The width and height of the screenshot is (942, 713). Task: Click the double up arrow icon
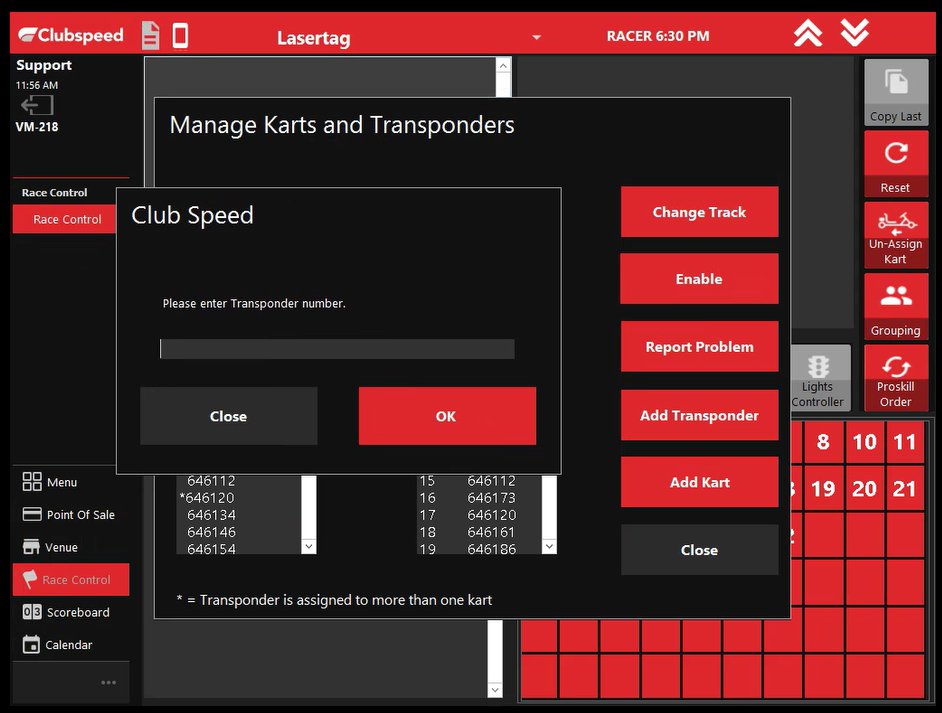(808, 33)
